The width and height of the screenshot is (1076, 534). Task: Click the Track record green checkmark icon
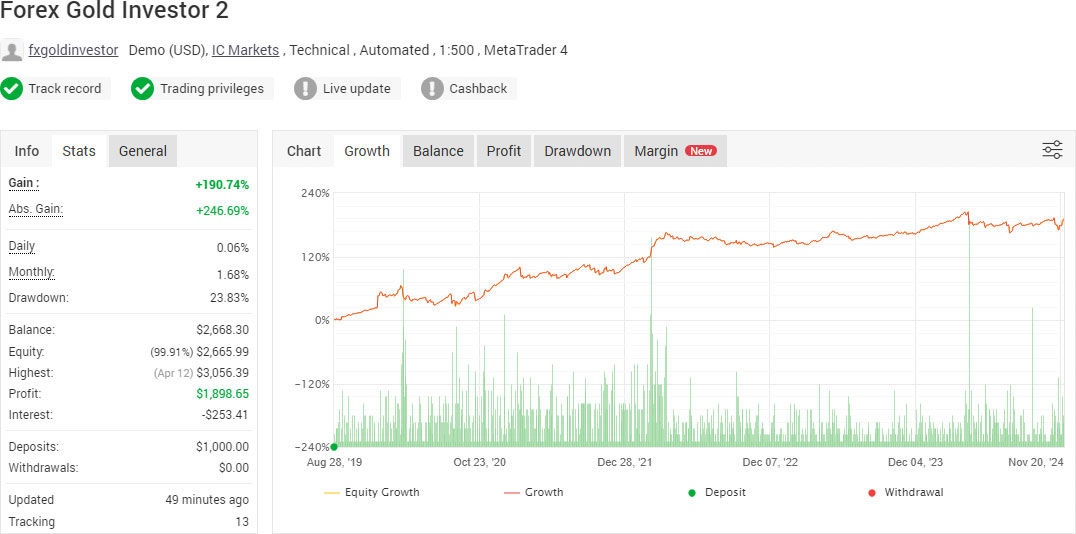[12, 89]
